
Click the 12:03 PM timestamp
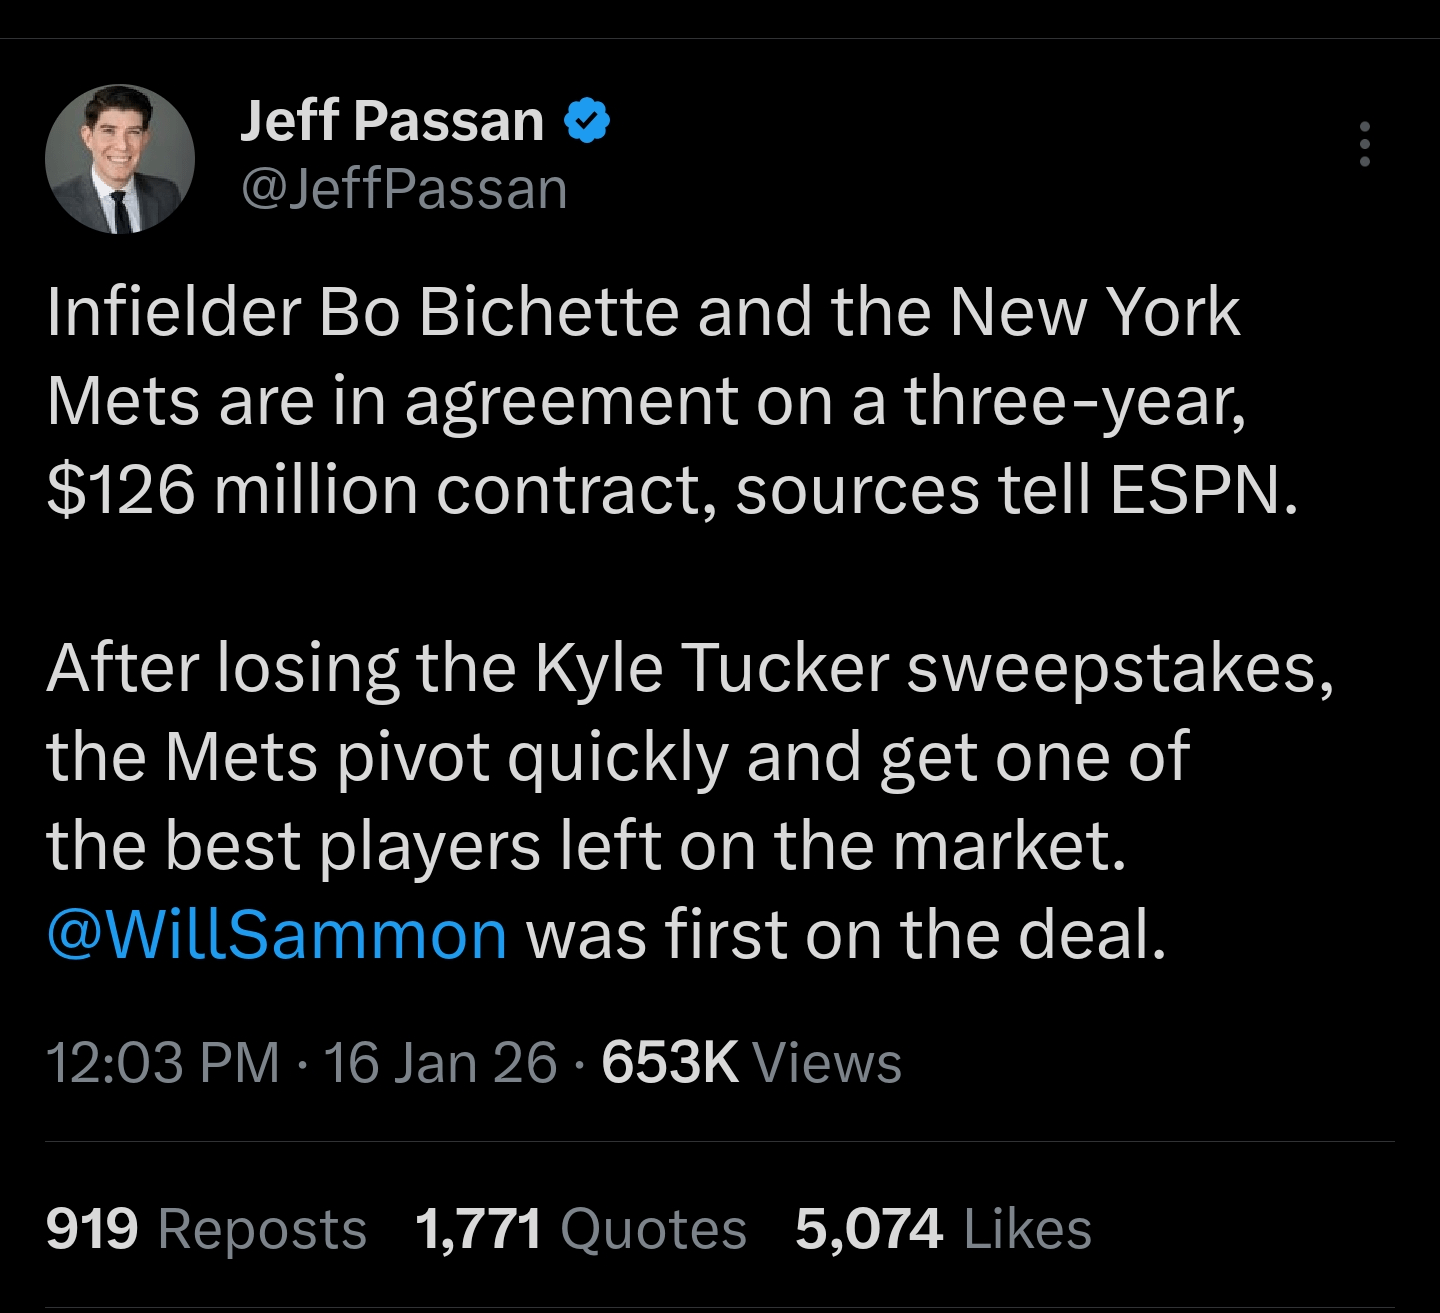point(163,1062)
